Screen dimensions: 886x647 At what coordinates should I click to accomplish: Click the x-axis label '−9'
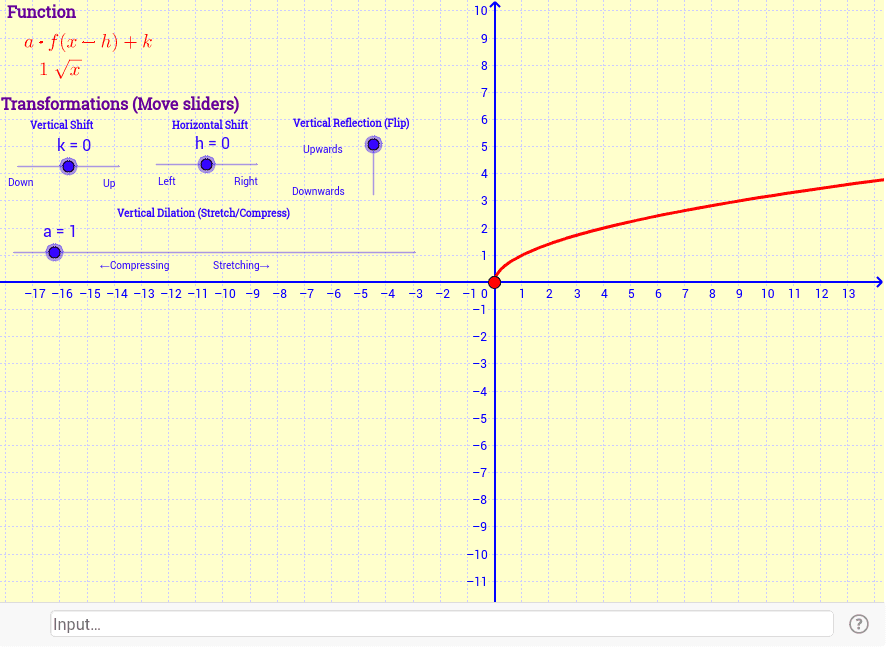coord(253,294)
